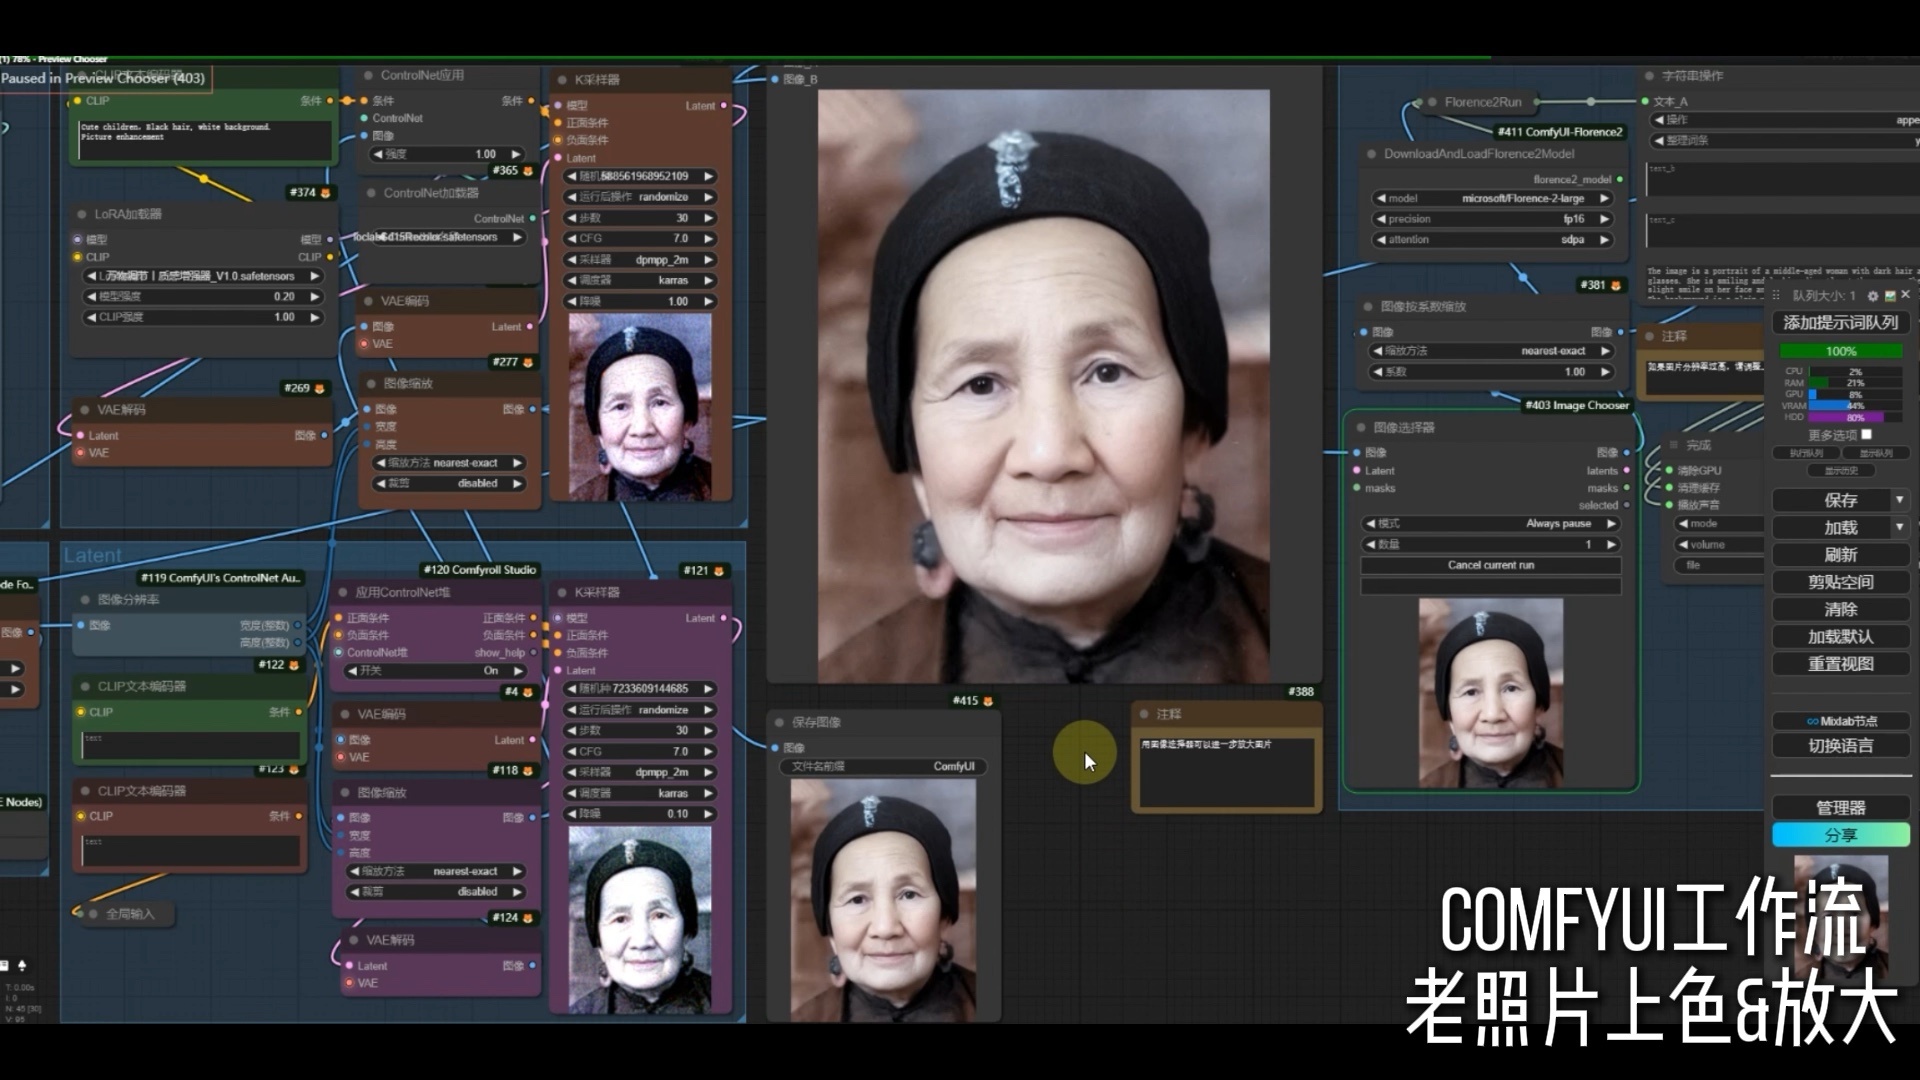The width and height of the screenshot is (1920, 1080).
Task: Toggle 图像缩放 裁剪 disabled option in upper node
Action: point(448,484)
